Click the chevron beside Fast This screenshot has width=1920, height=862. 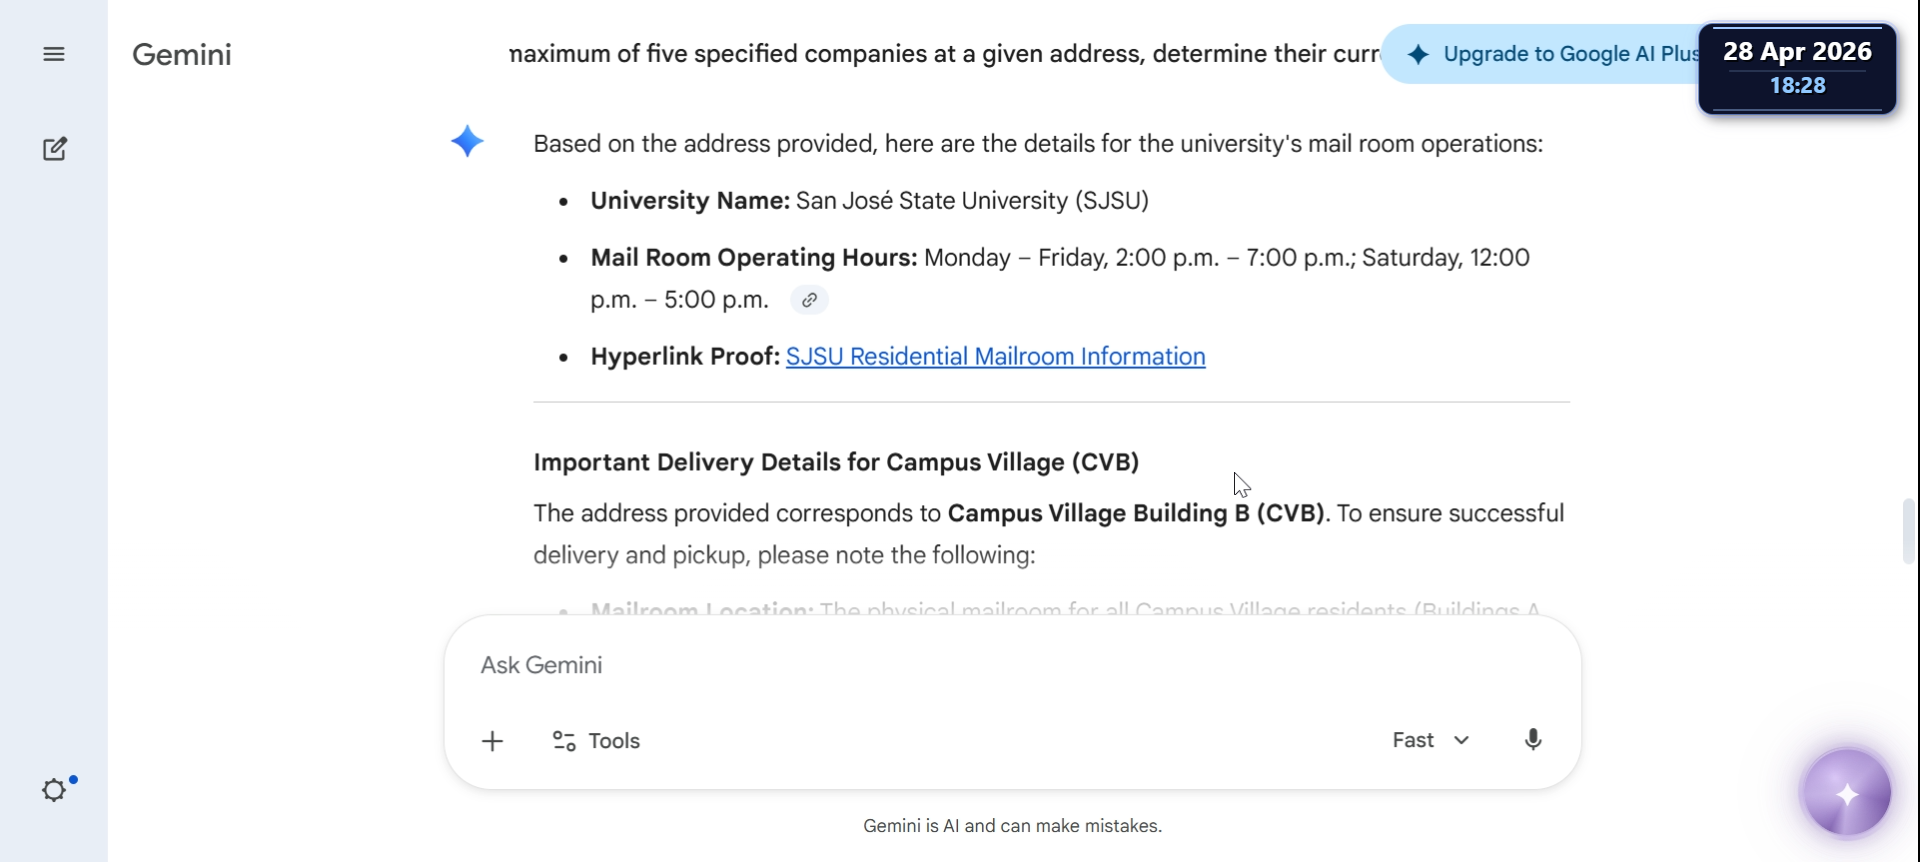tap(1461, 740)
